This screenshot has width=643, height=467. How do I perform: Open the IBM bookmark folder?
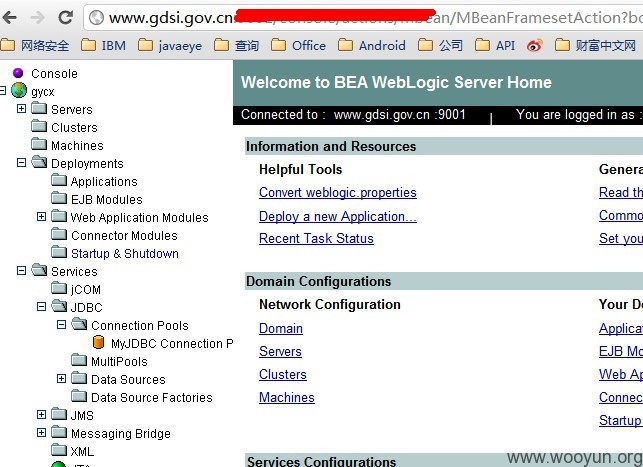point(103,46)
